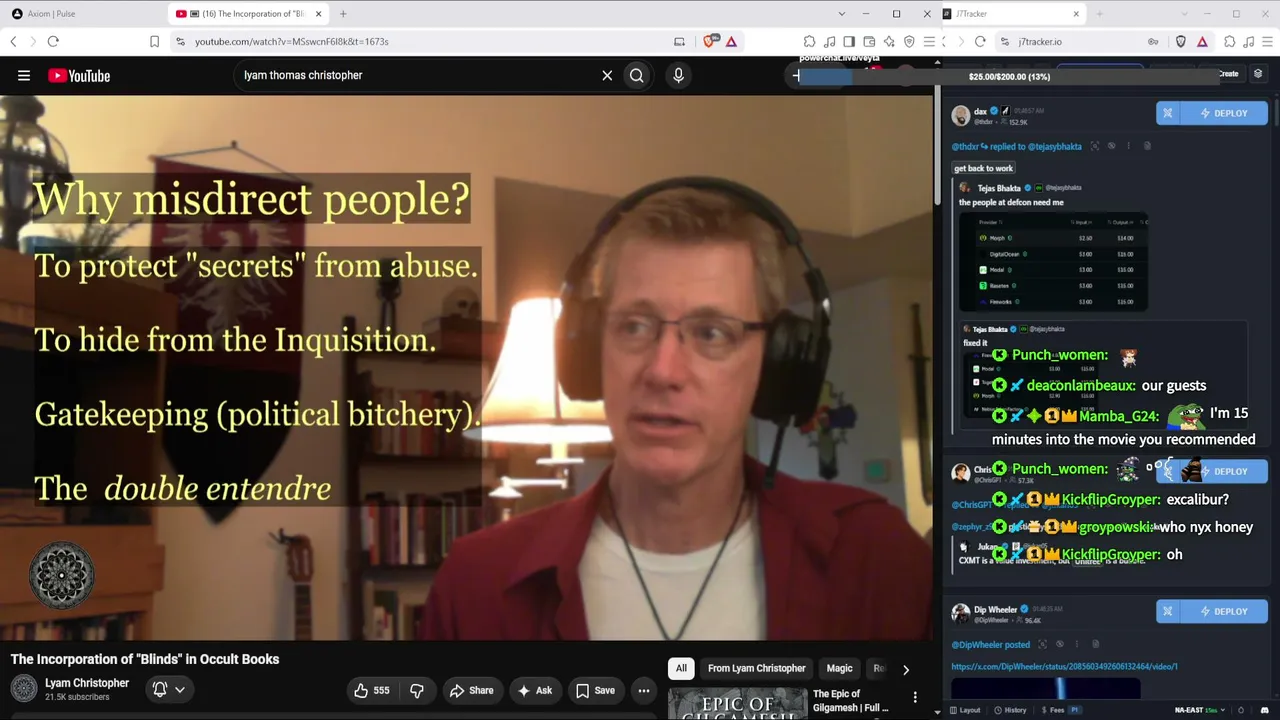Select the From Lyam Christopher chip

coord(756,668)
